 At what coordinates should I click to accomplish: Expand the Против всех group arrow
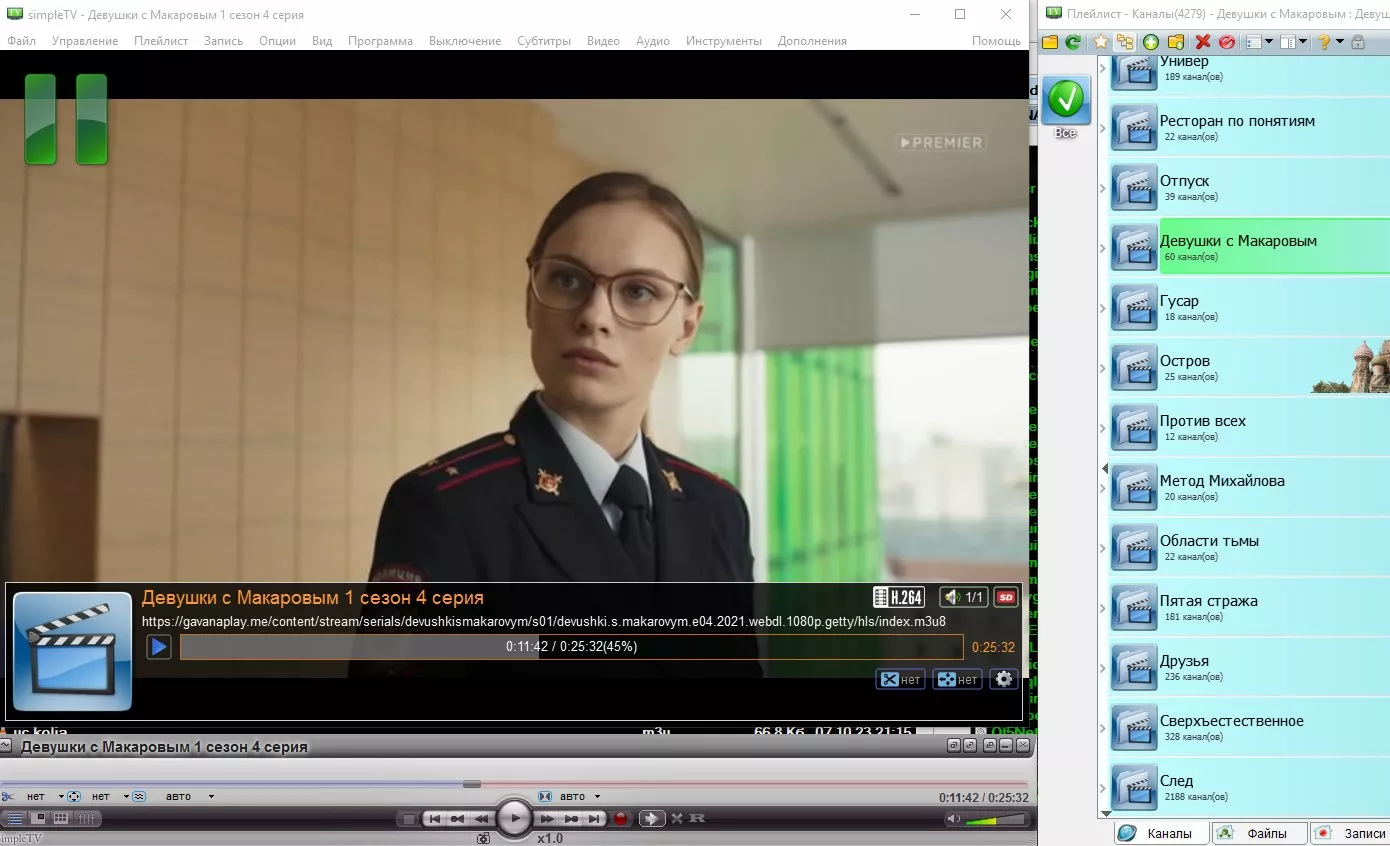tap(1103, 429)
